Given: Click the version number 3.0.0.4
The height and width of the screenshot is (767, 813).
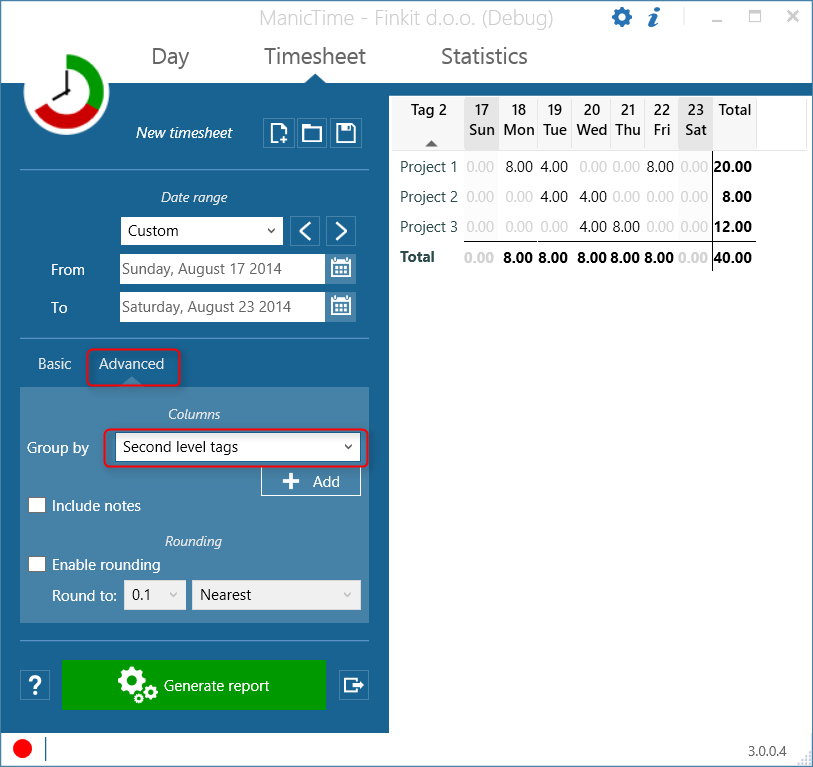Looking at the screenshot, I should coord(767,751).
